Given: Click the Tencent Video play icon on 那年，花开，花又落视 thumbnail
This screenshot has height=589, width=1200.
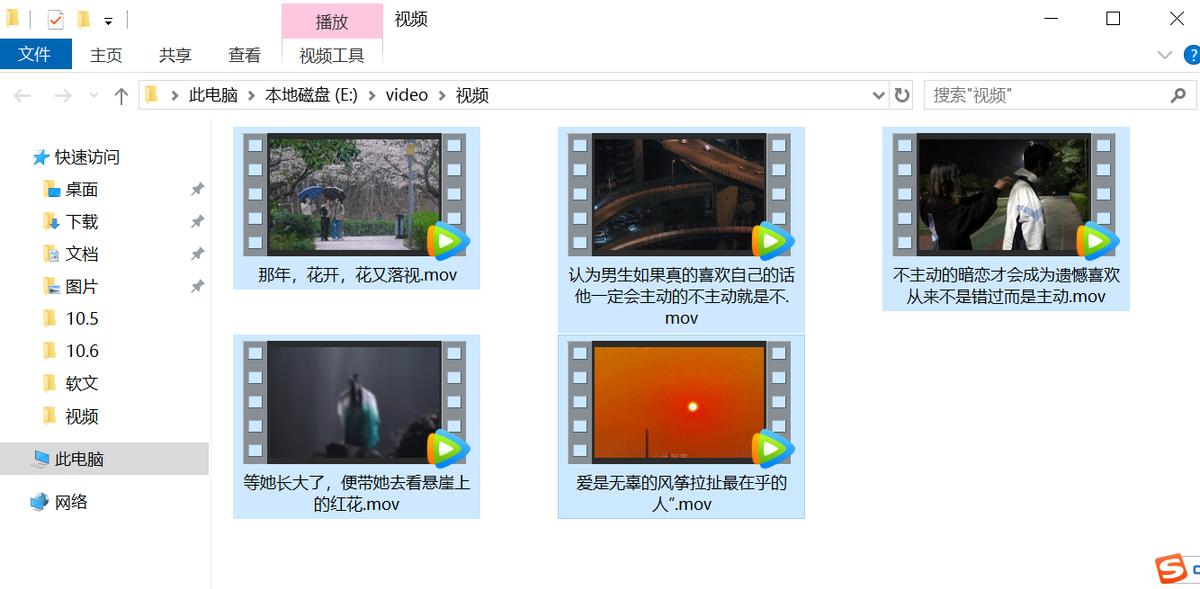Looking at the screenshot, I should coord(446,240).
